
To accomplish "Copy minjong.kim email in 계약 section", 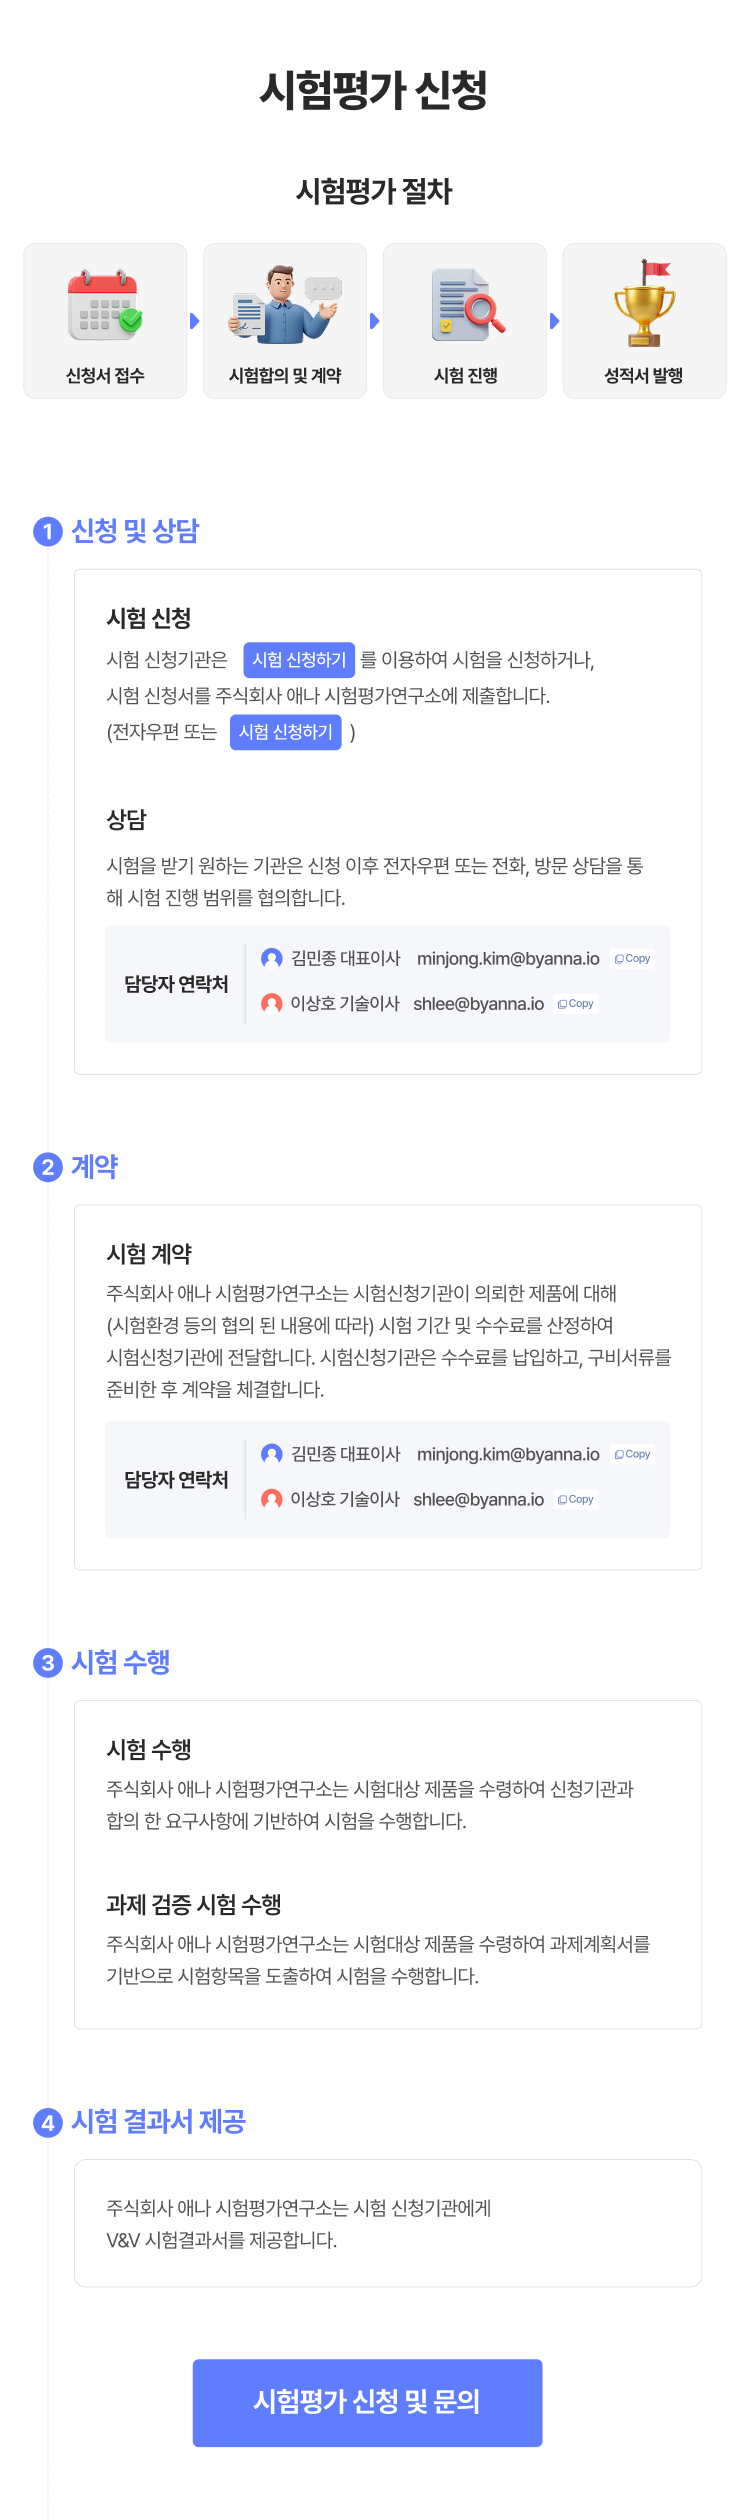I will [x=633, y=1454].
